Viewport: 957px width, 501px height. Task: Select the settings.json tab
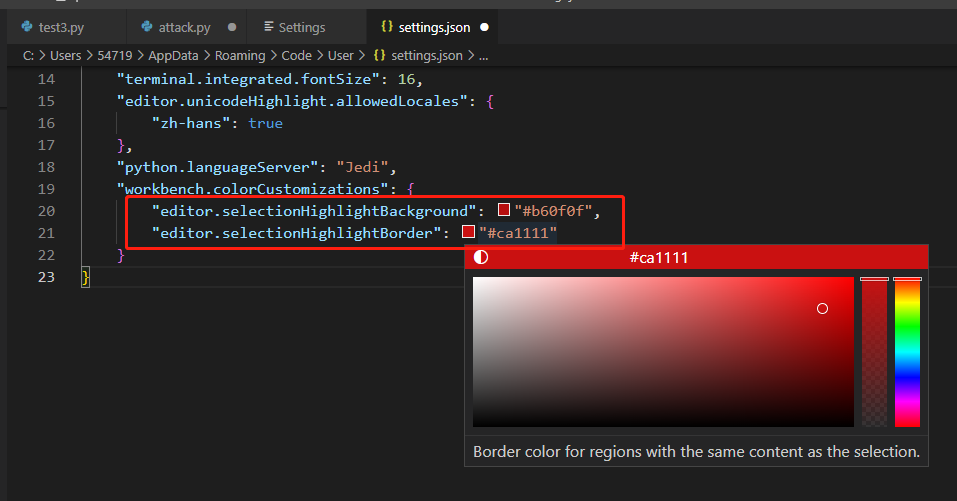point(432,27)
